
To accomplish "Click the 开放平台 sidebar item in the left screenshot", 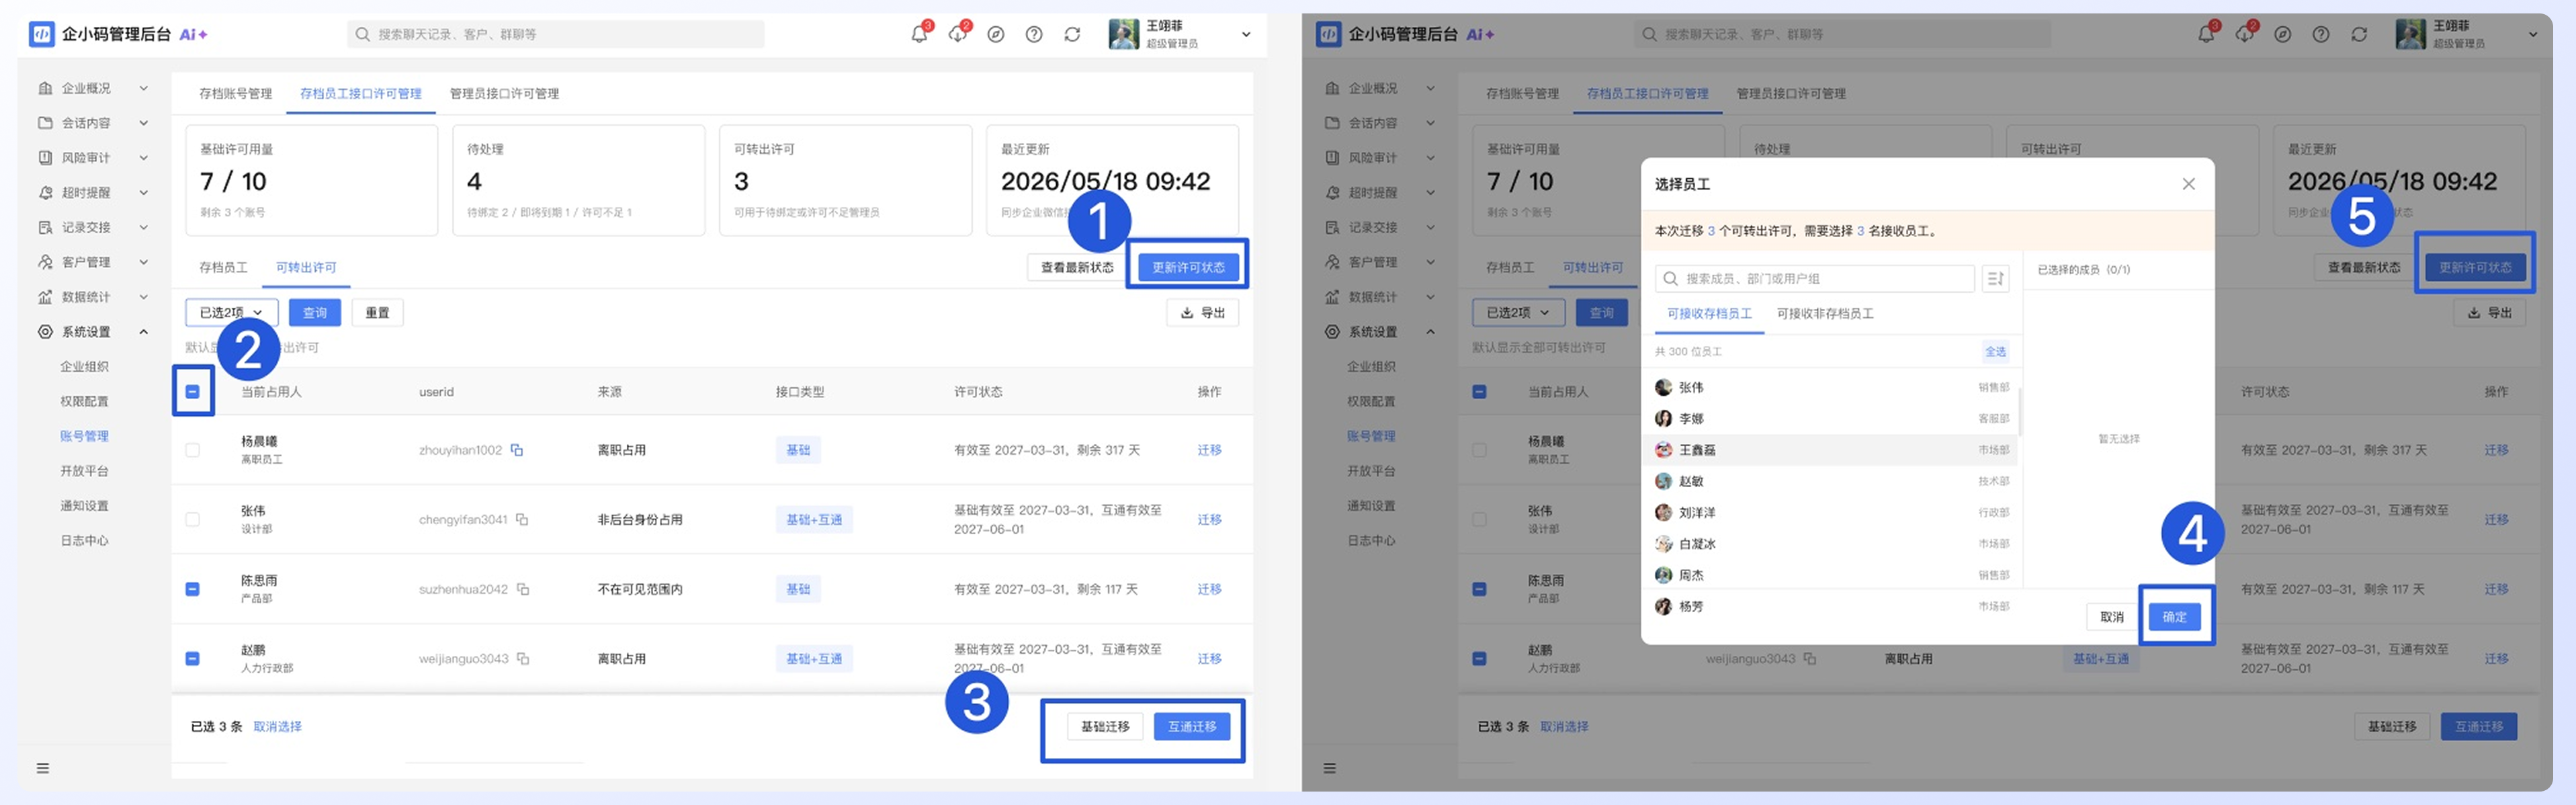I will click(84, 471).
